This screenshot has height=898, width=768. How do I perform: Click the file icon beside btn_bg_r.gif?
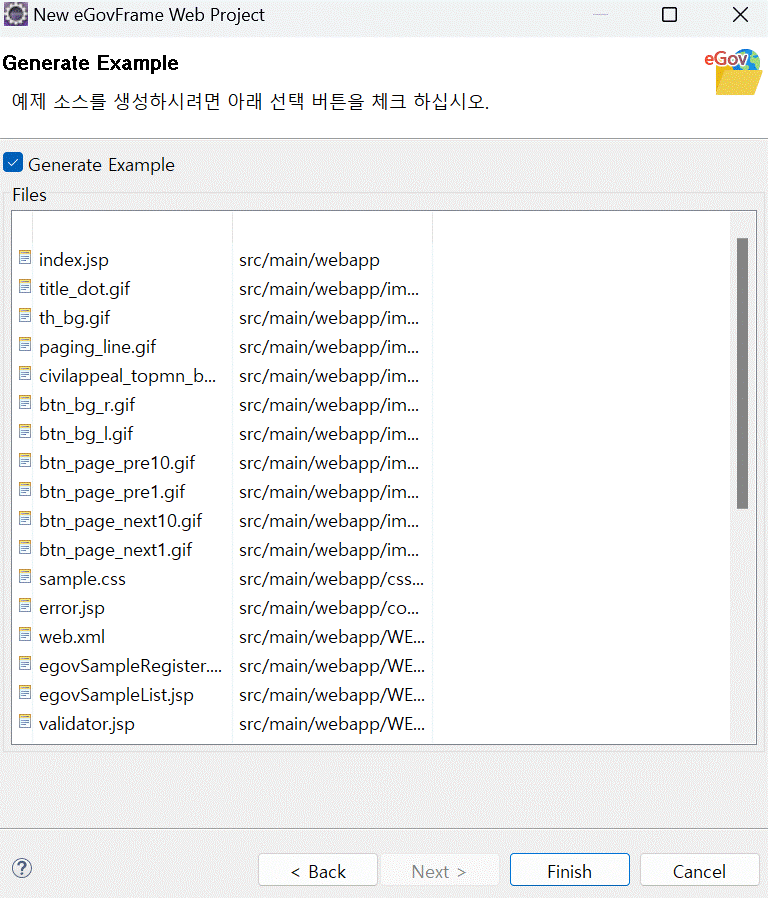point(25,403)
